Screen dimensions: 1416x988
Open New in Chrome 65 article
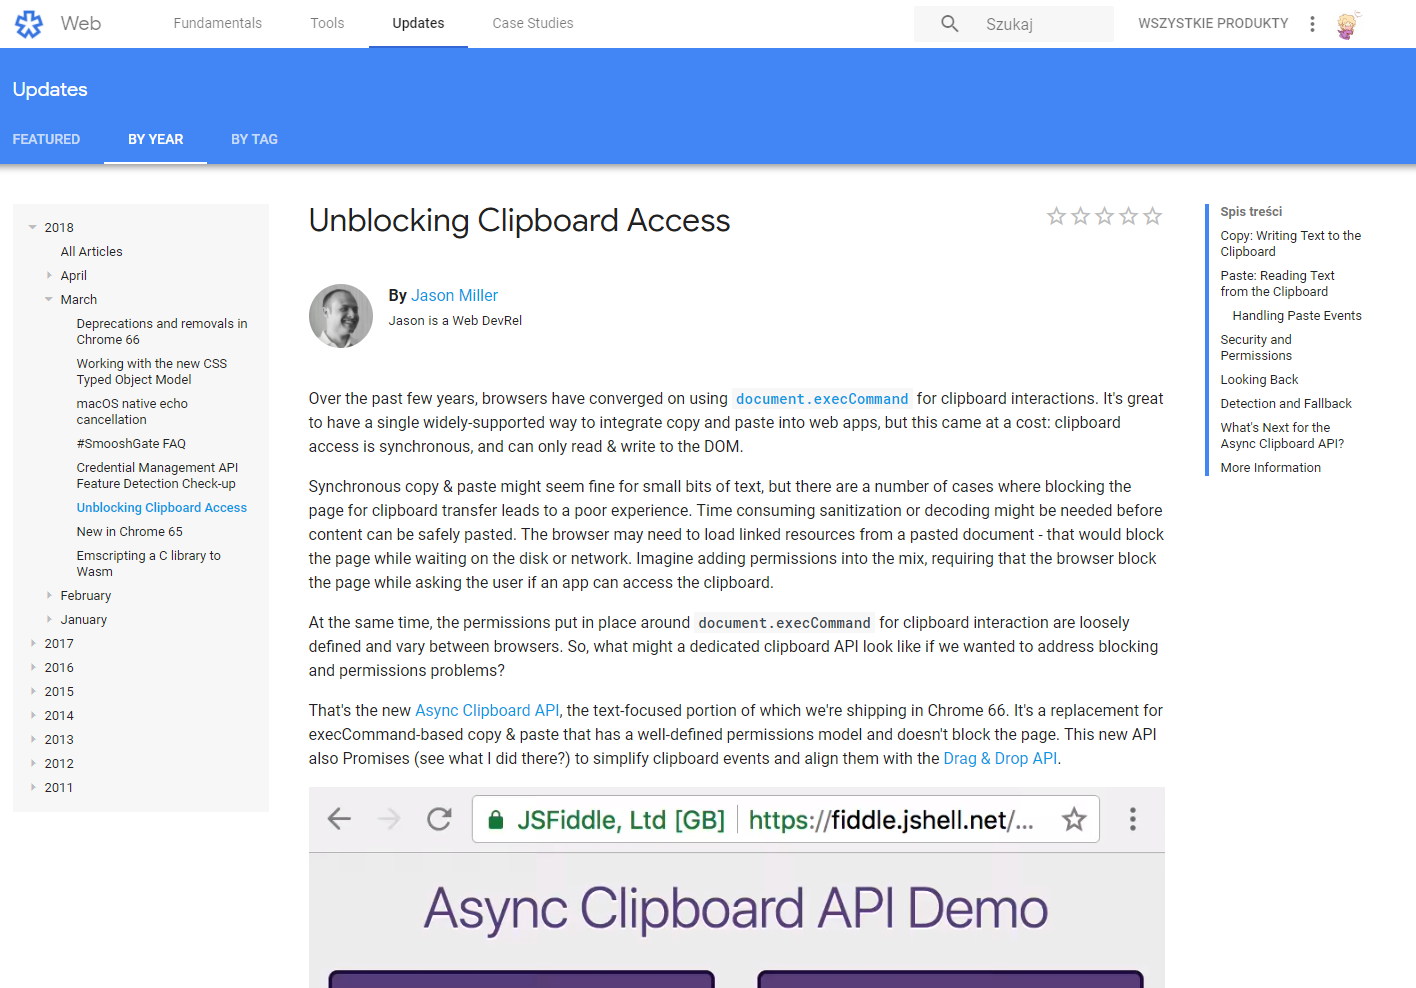[130, 531]
